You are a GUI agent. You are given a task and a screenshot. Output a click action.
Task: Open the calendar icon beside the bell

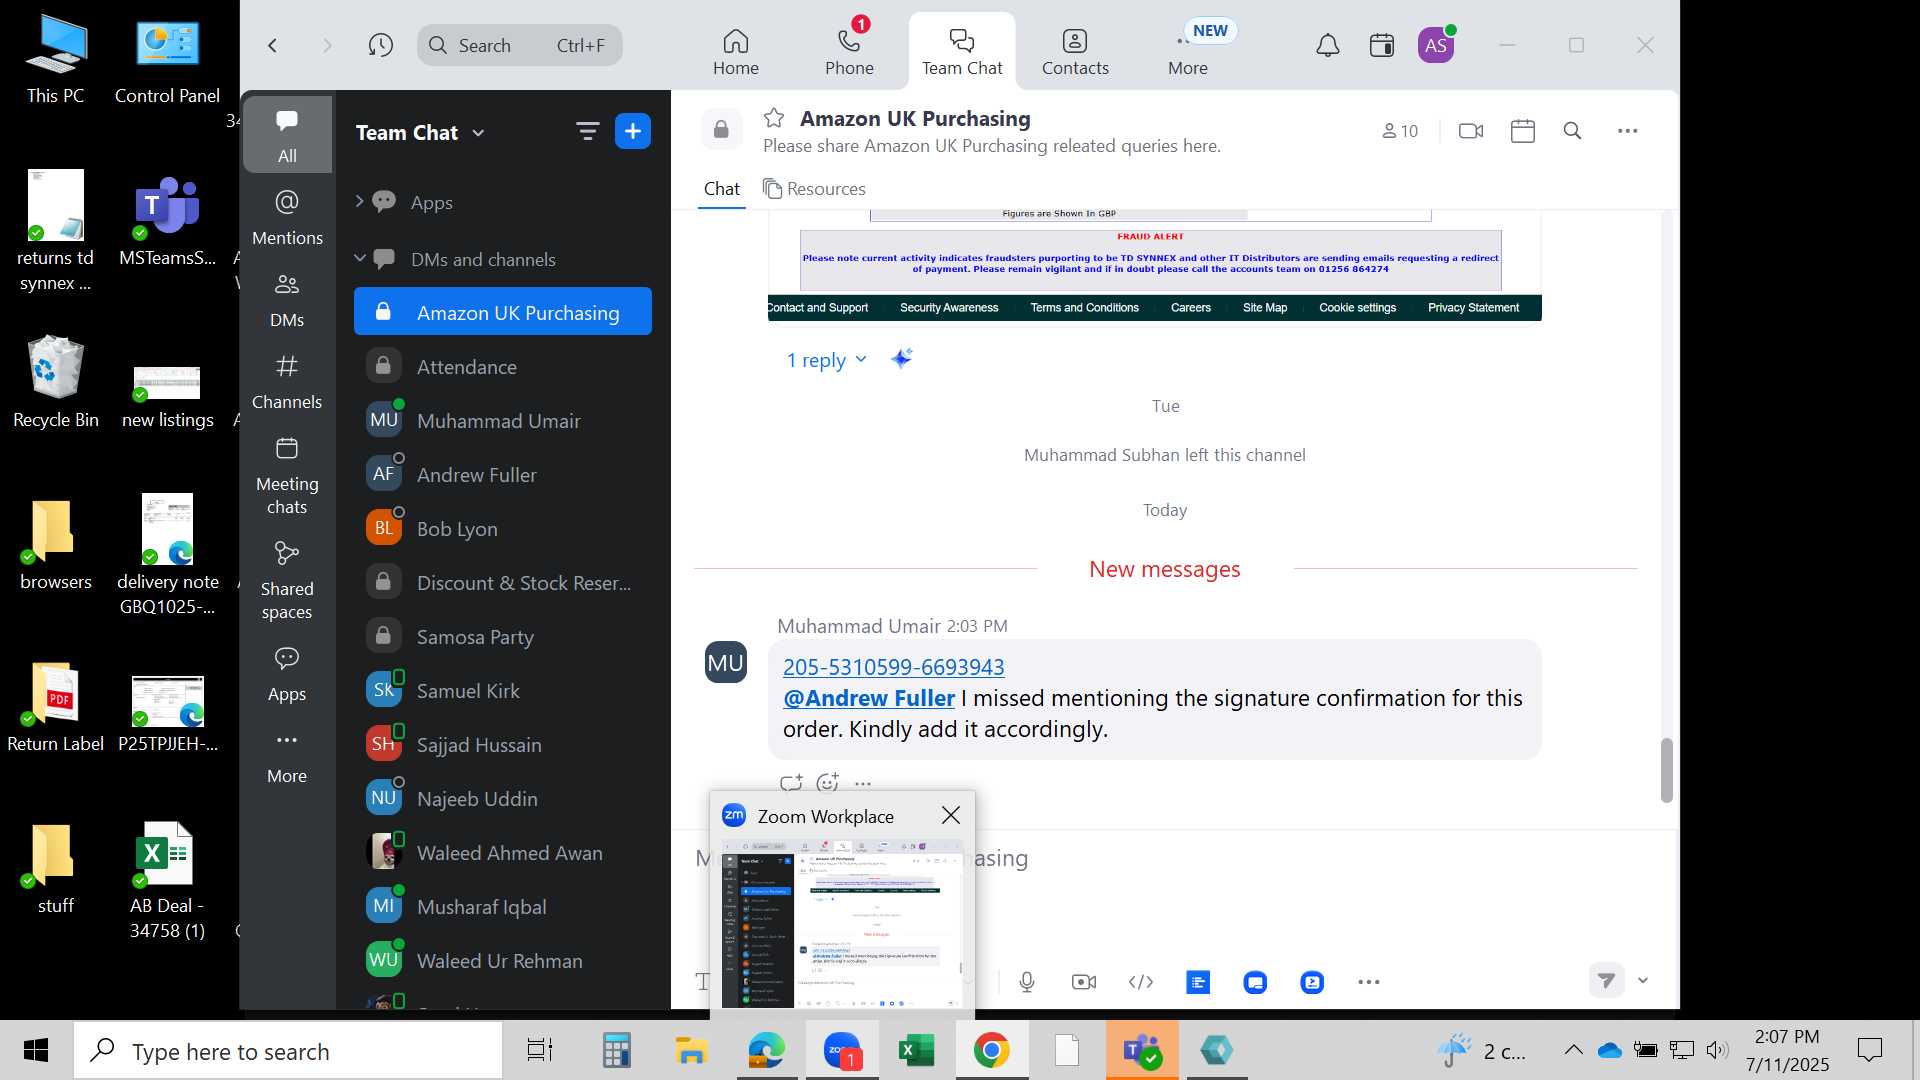click(x=1382, y=45)
